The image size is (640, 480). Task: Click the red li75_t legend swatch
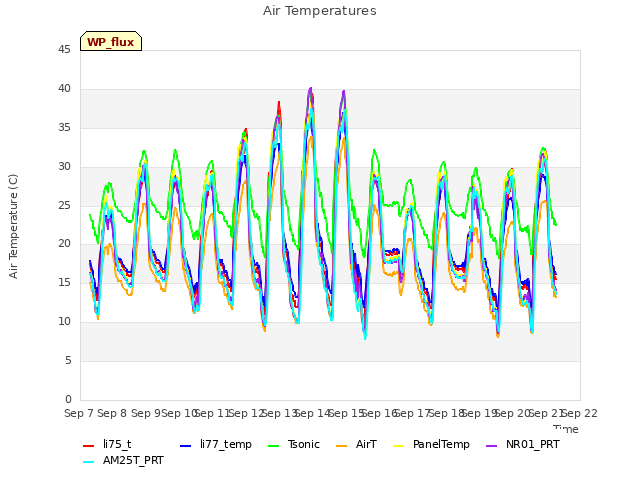coord(89,446)
